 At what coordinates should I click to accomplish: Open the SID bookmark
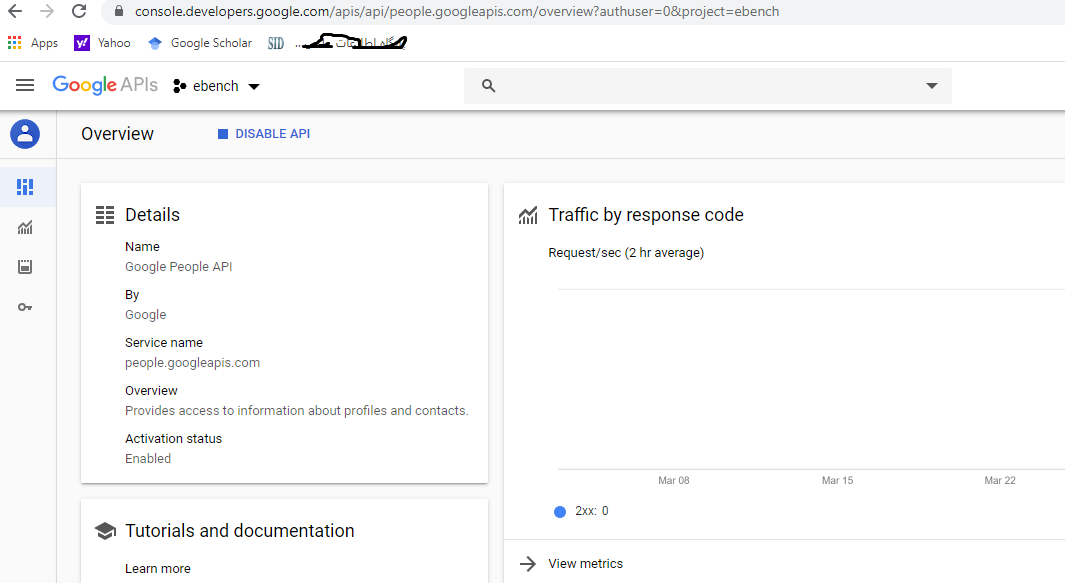(x=276, y=43)
